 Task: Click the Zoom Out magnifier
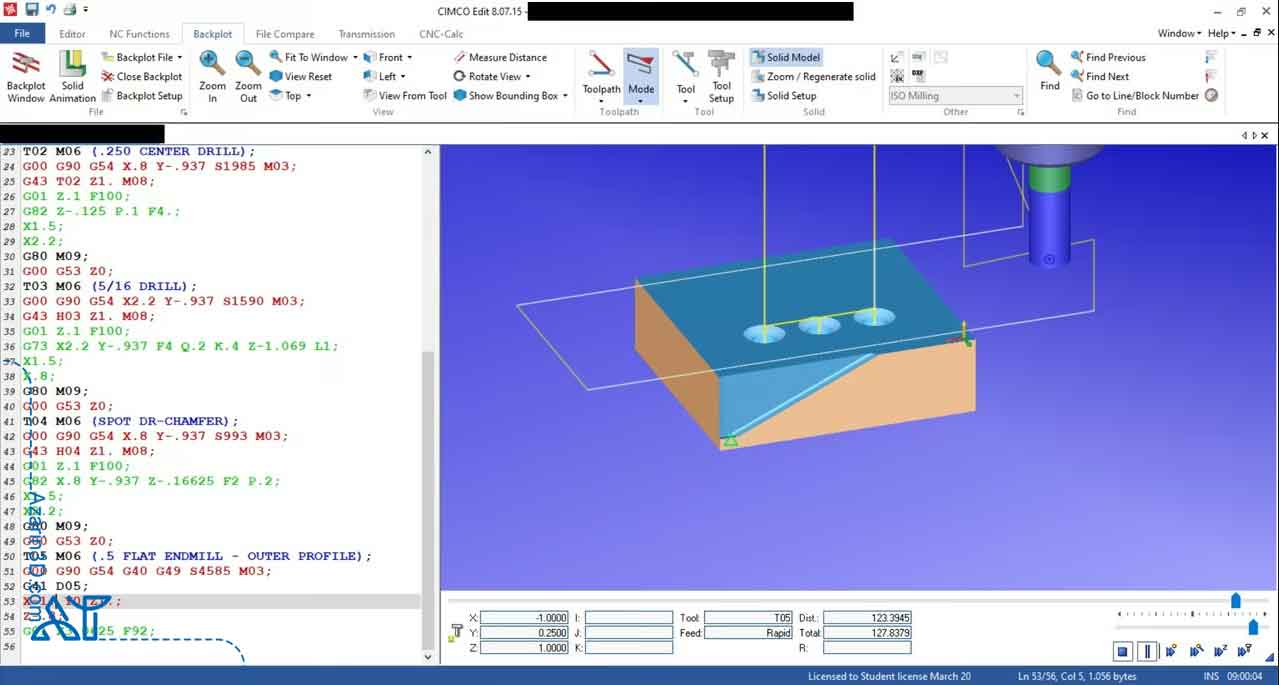248,76
